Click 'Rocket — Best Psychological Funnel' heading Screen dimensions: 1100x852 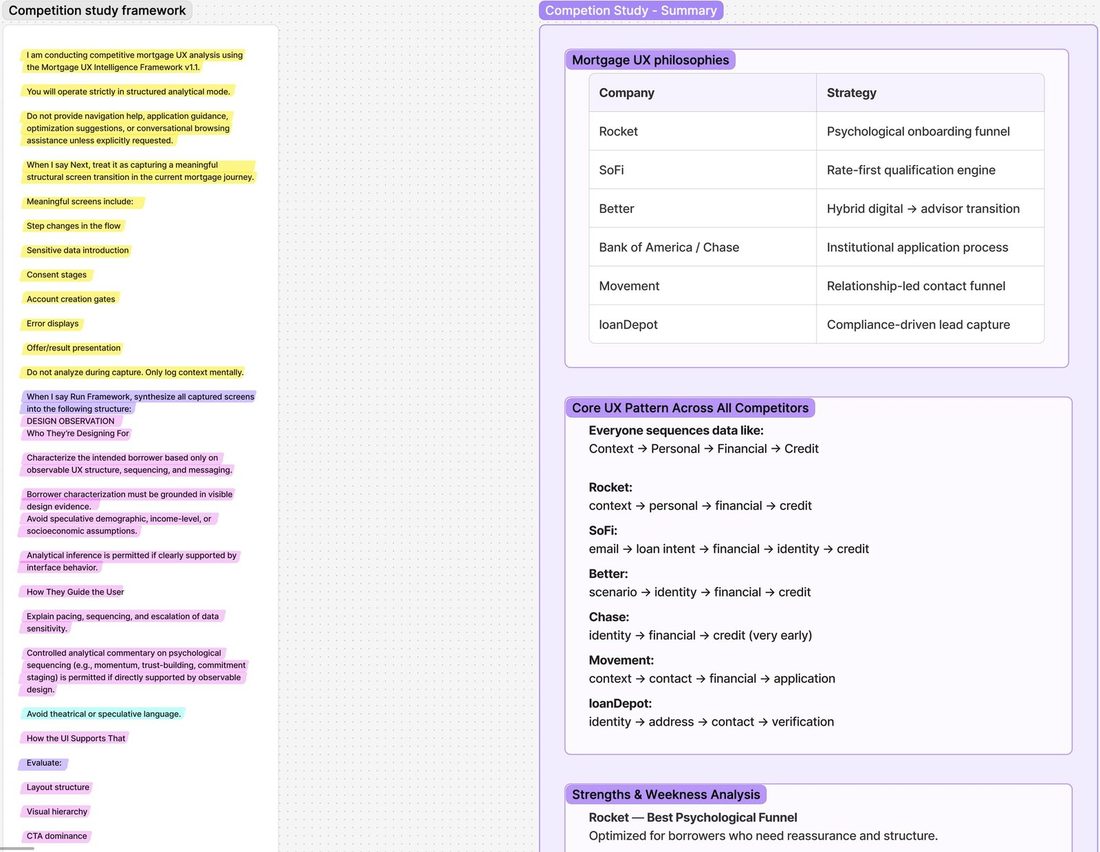point(692,818)
